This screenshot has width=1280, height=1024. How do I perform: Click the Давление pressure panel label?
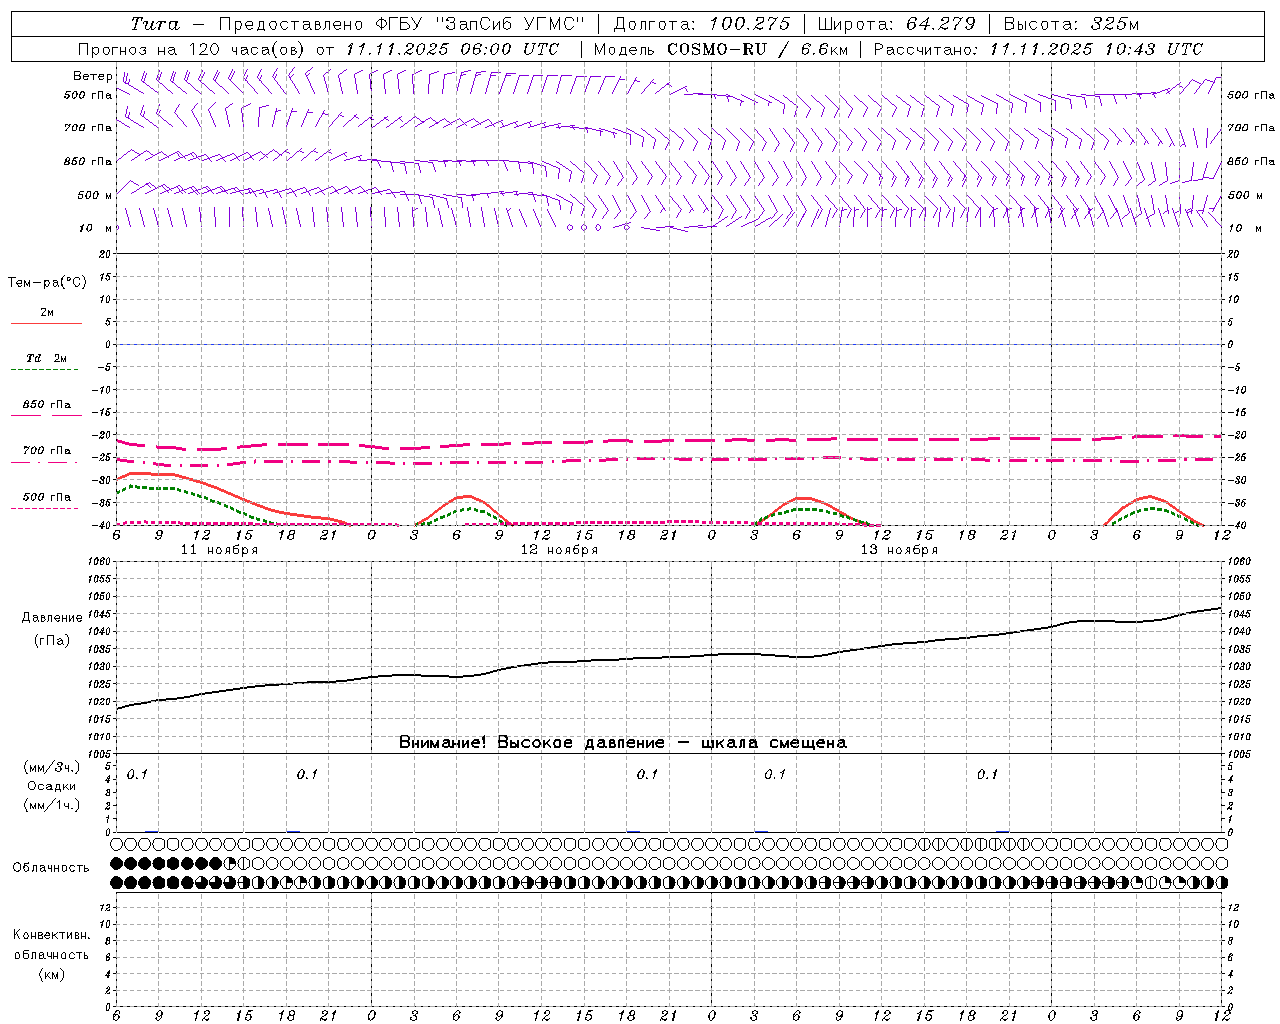pyautogui.click(x=52, y=618)
